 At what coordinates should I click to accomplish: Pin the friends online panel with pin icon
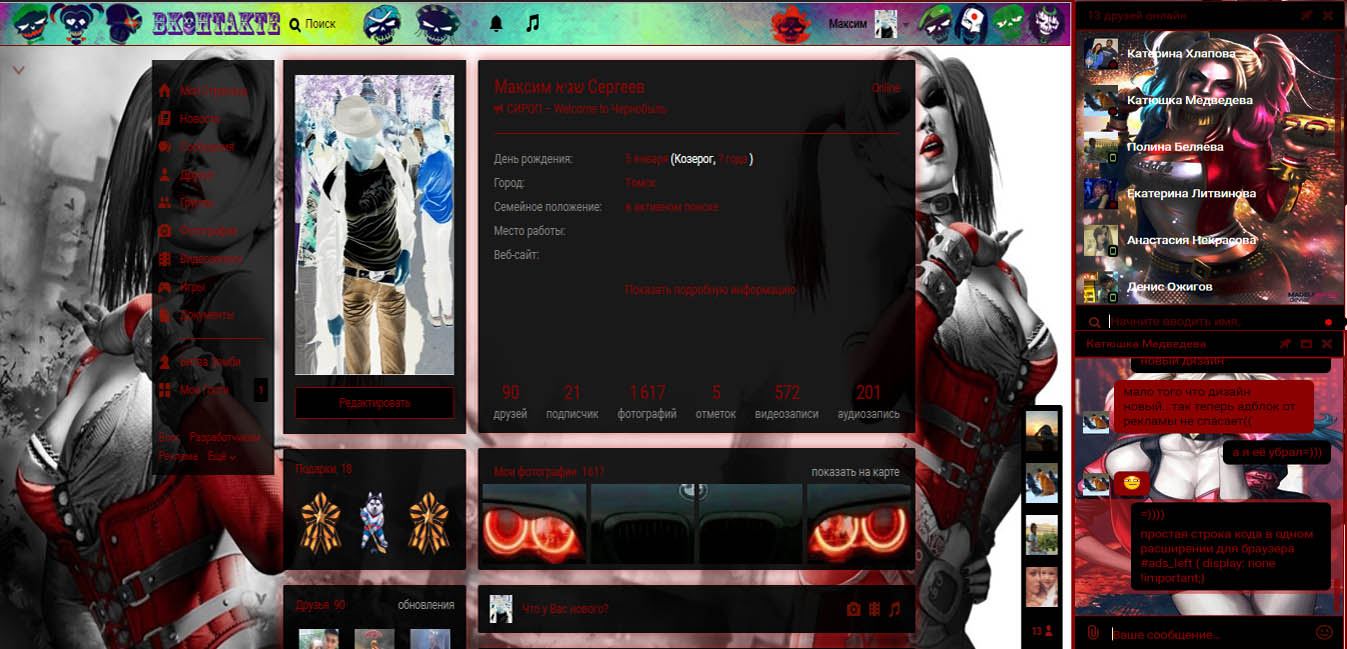point(1306,16)
